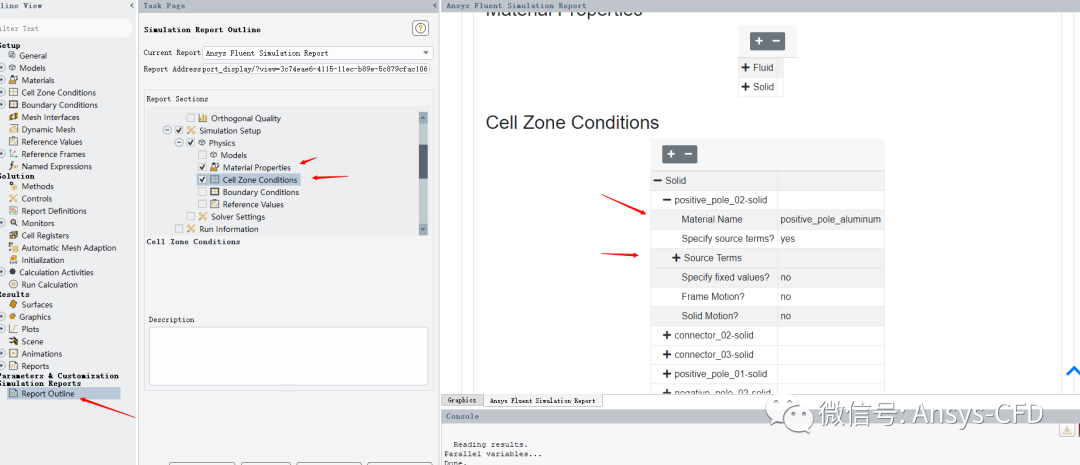Viewport: 1080px width, 465px height.
Task: Click the Models icon in outline tree
Action: click(x=12, y=68)
